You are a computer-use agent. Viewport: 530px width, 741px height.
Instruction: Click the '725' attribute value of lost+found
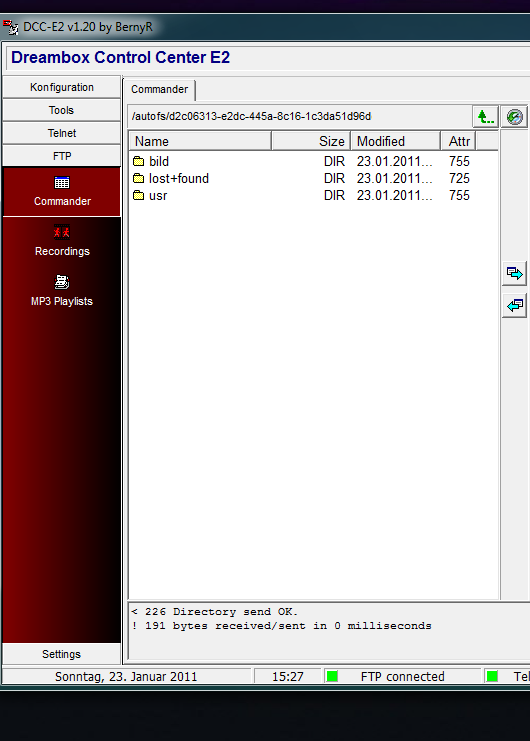coord(459,179)
